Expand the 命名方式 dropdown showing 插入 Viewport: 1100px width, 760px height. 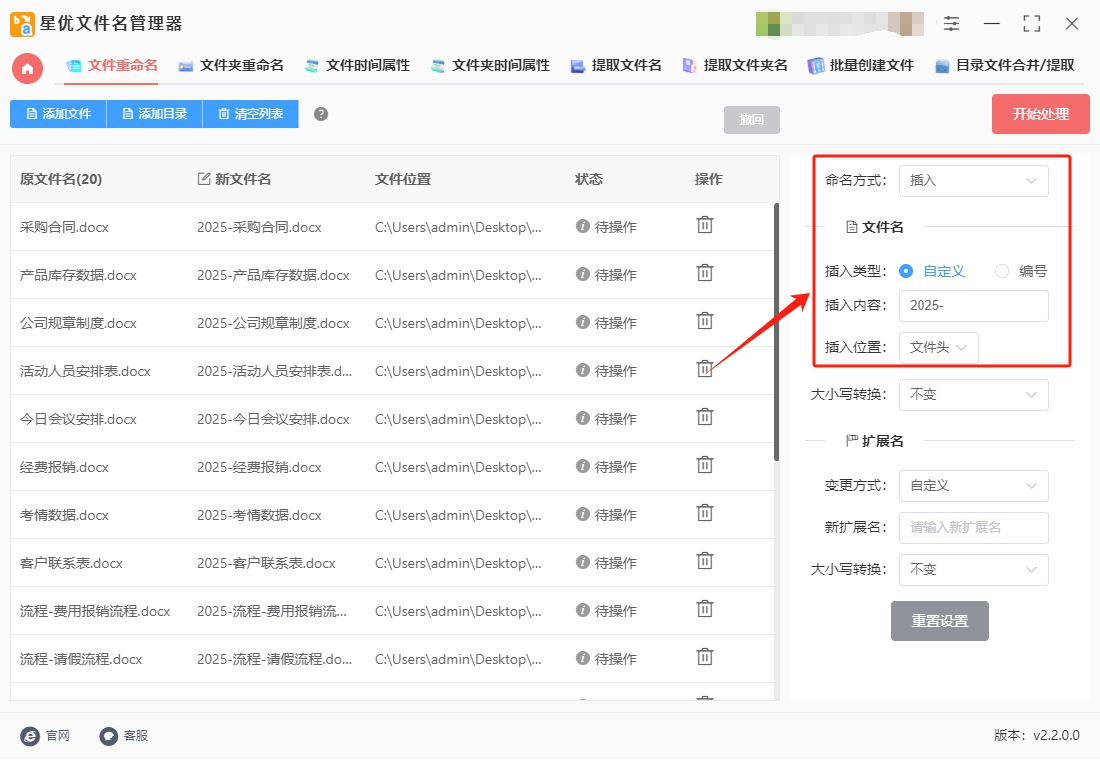pyautogui.click(x=973, y=180)
